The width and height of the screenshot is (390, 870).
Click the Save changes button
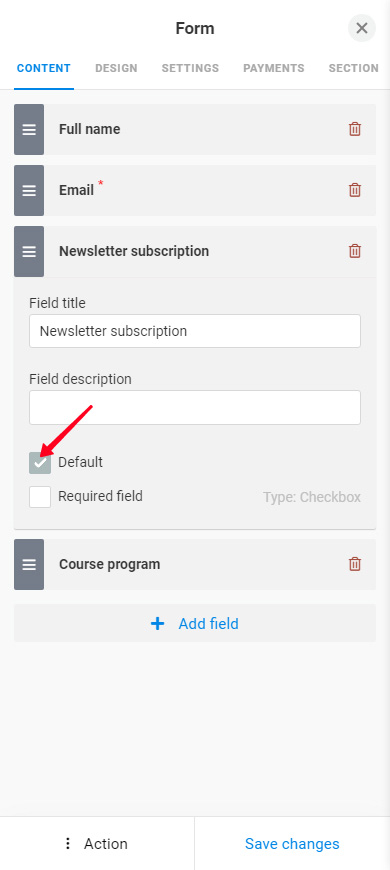click(292, 843)
